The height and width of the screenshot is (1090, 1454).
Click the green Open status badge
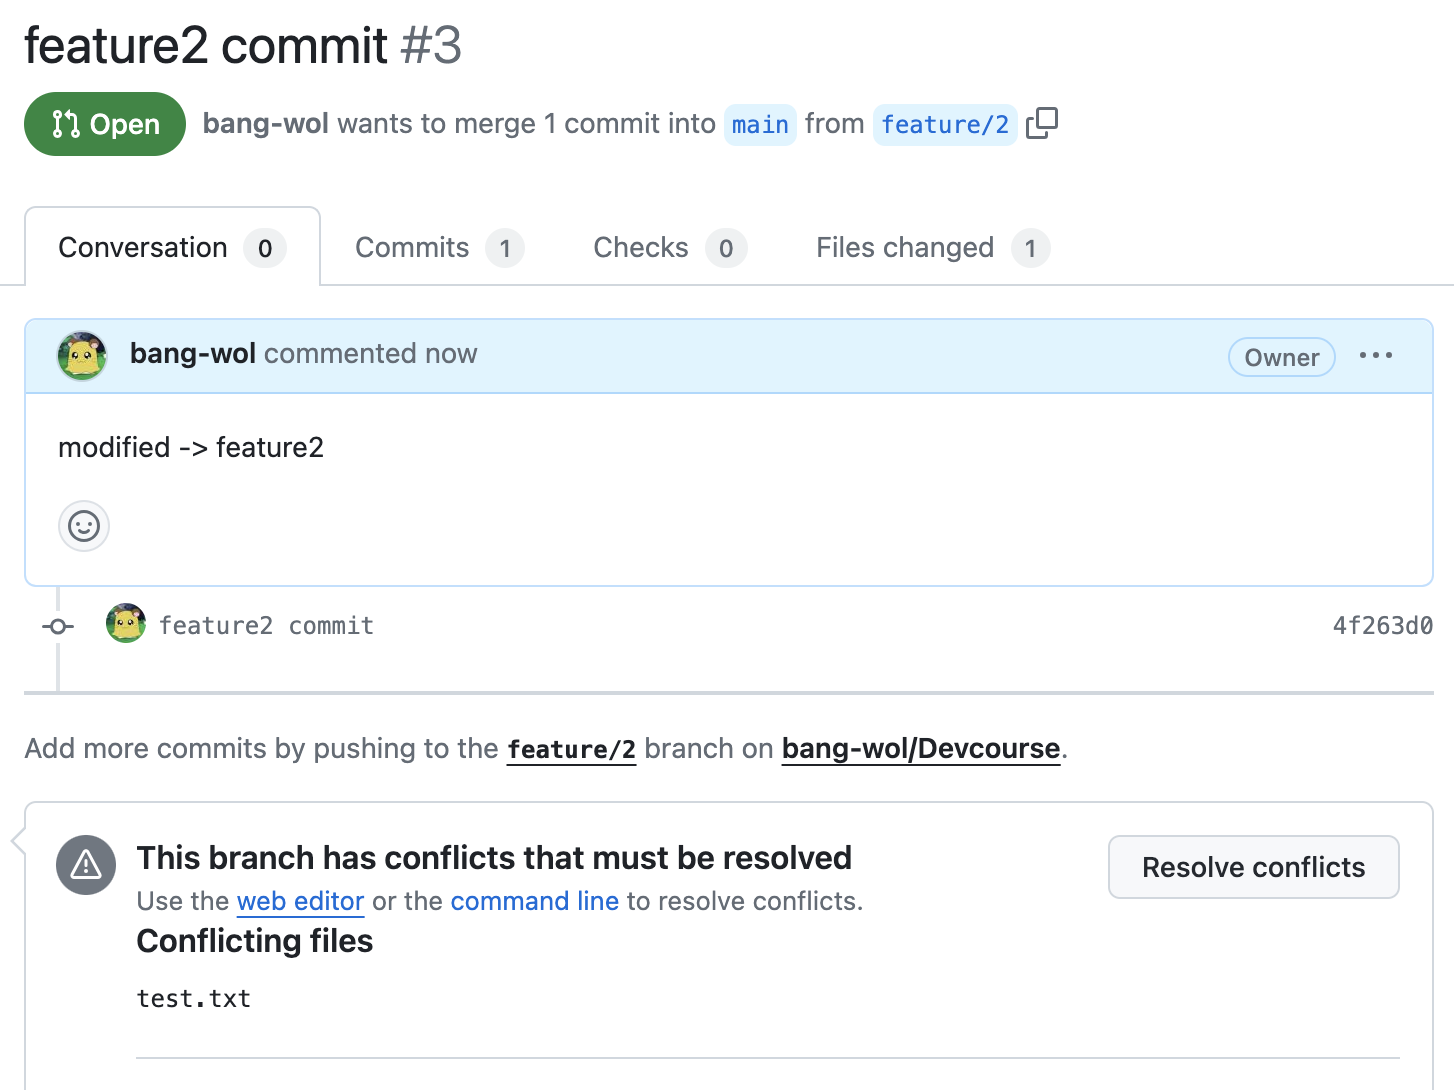[x=105, y=124]
